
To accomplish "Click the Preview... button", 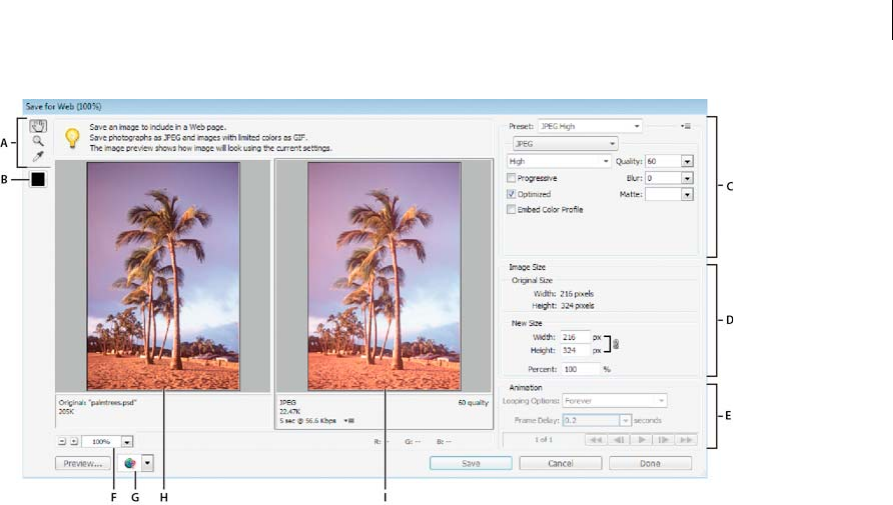I will (83, 463).
